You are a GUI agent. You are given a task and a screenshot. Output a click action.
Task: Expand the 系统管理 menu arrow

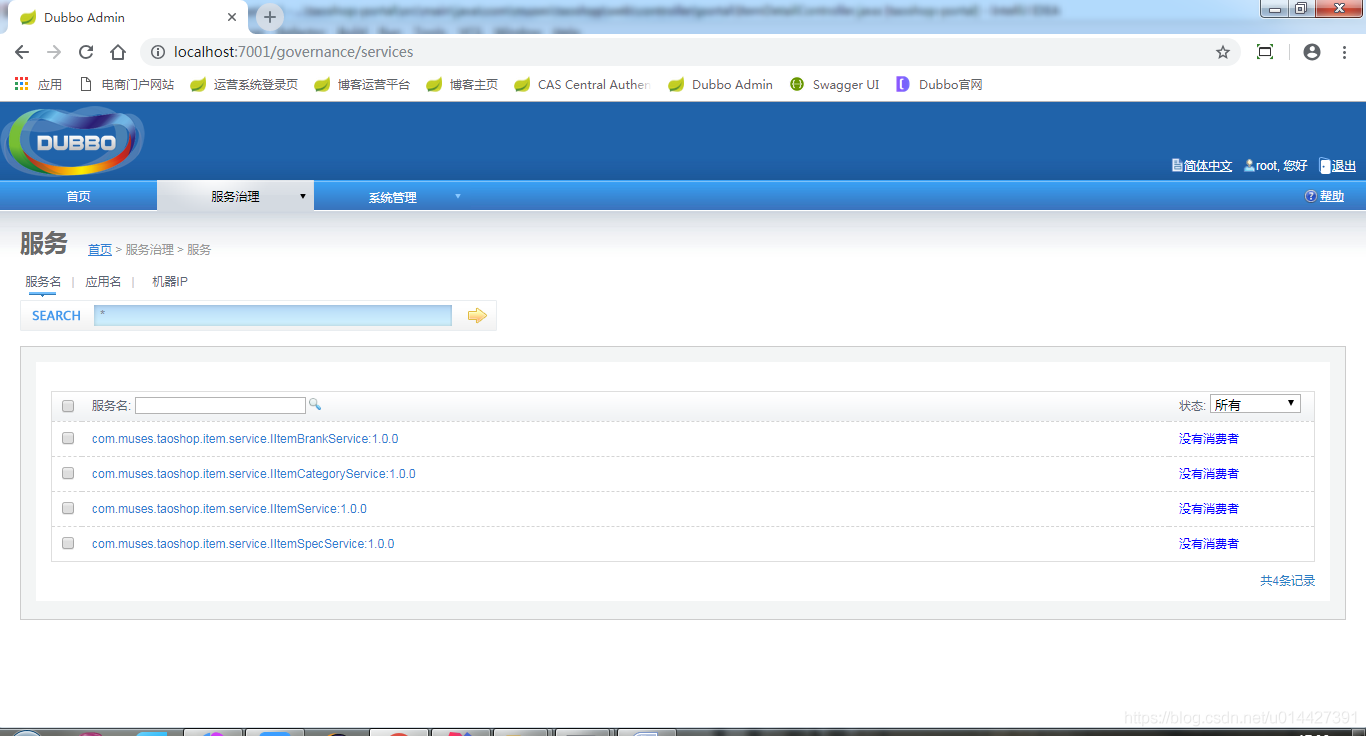(x=458, y=196)
